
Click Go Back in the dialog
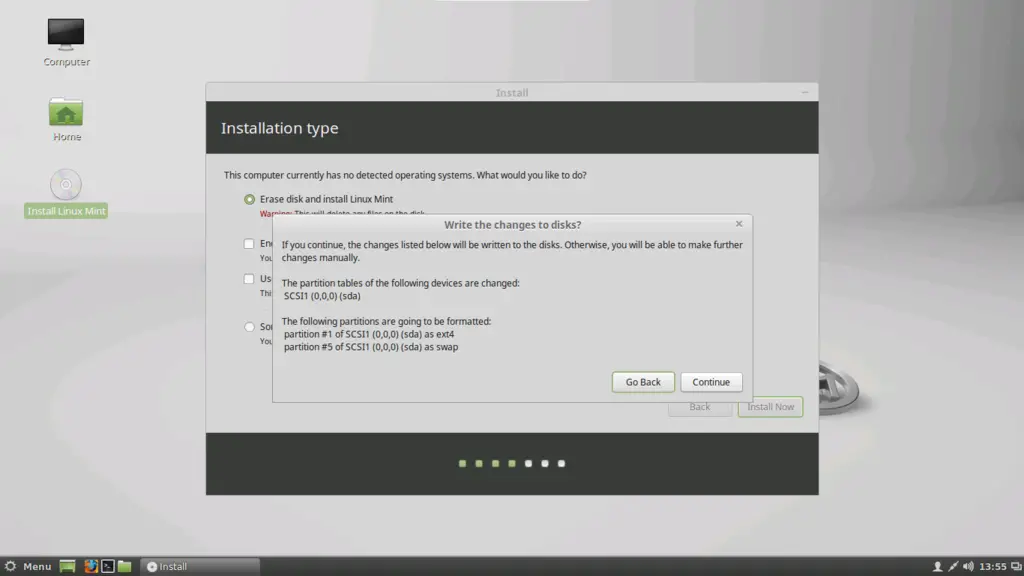[x=643, y=382]
